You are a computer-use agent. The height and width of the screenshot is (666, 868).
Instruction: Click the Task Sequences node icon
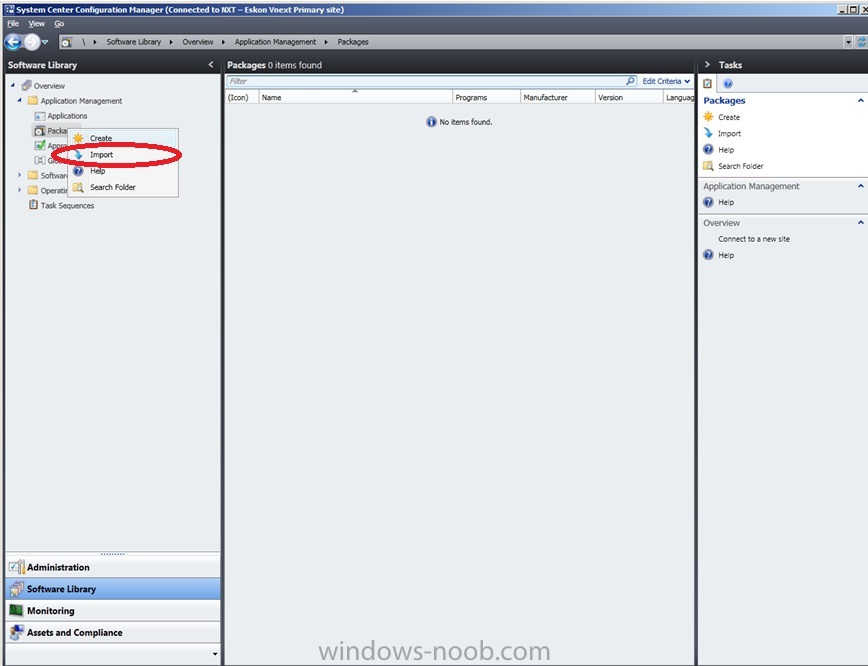tap(33, 205)
